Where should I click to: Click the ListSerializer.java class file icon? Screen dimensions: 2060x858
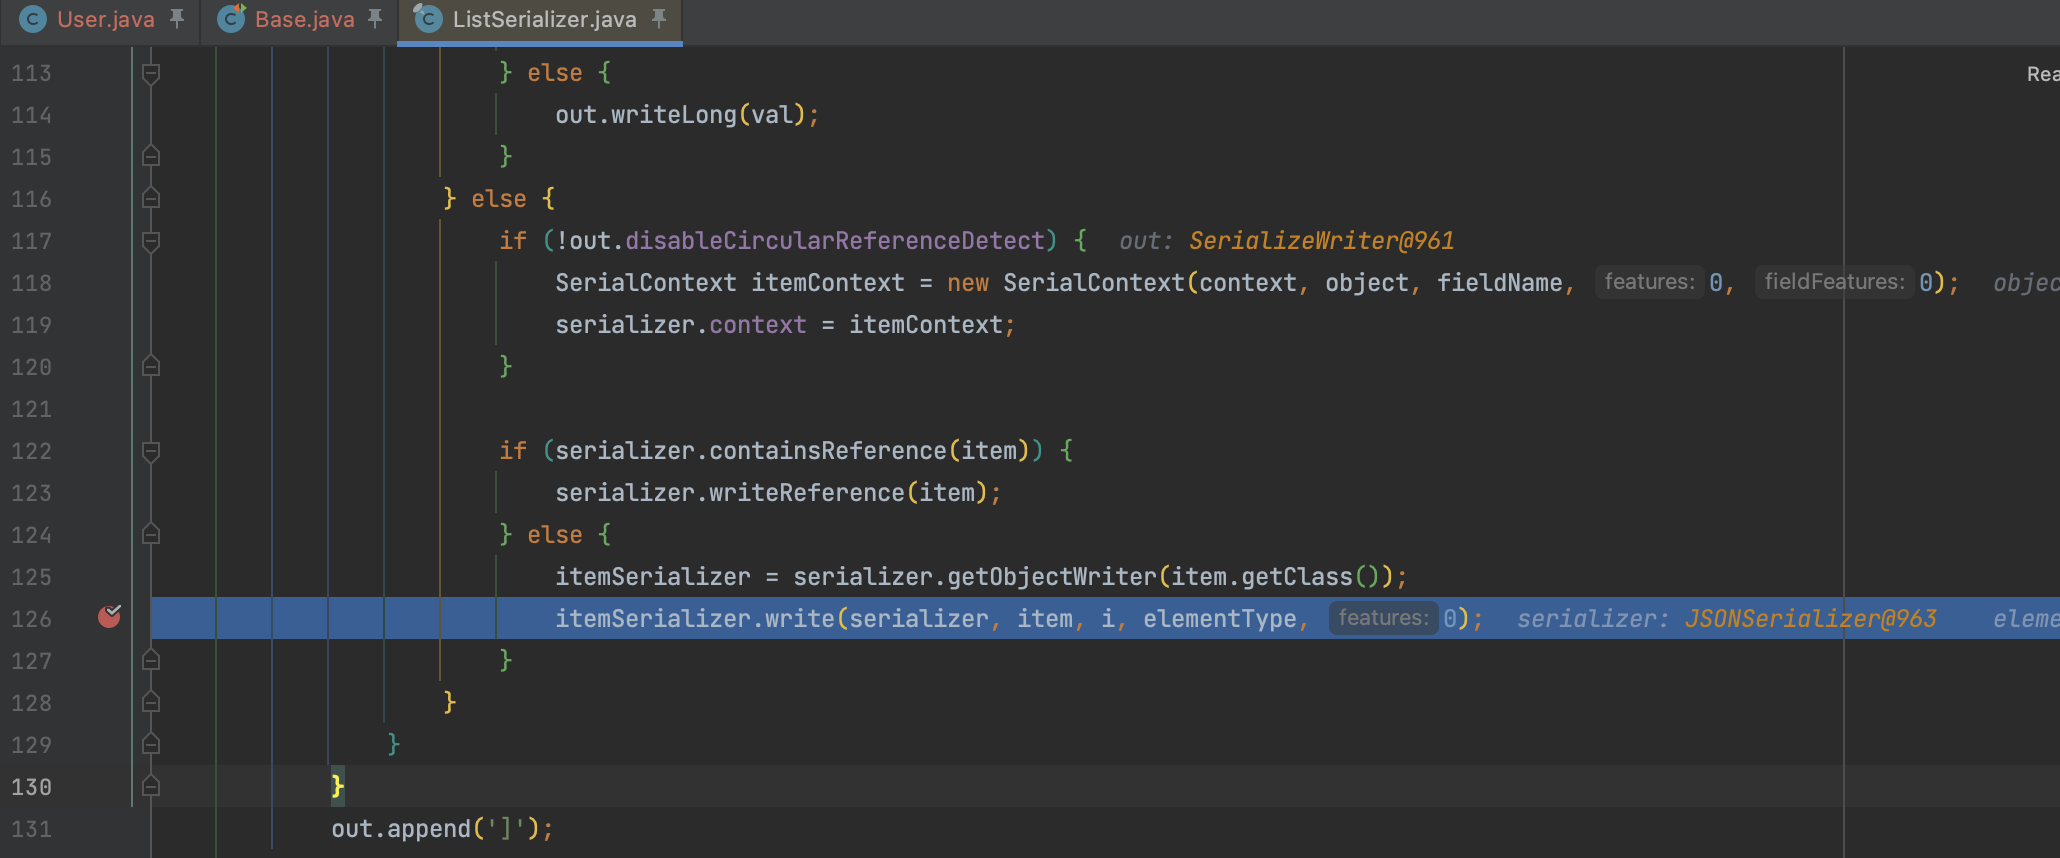coord(429,19)
